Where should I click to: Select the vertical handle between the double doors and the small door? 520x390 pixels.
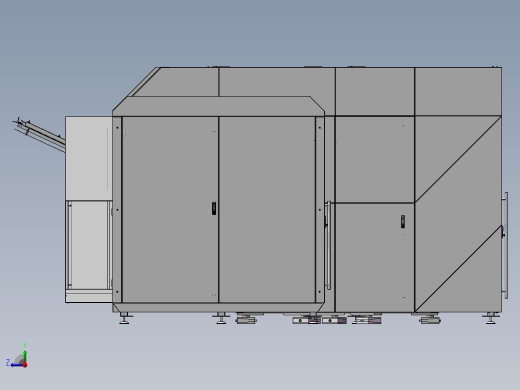(x=328, y=245)
